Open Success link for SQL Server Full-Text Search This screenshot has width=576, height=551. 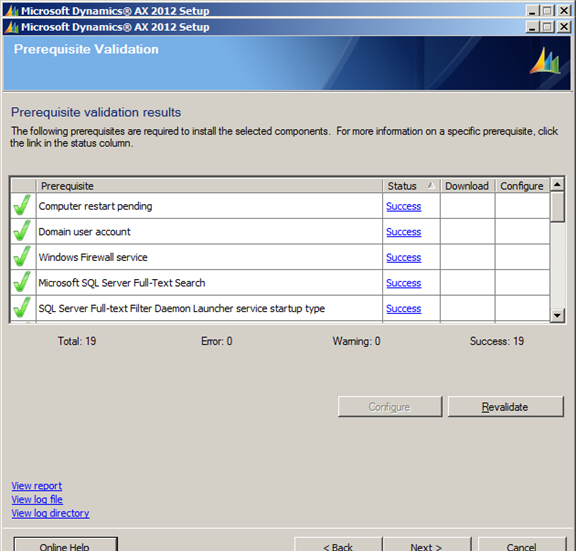(403, 283)
